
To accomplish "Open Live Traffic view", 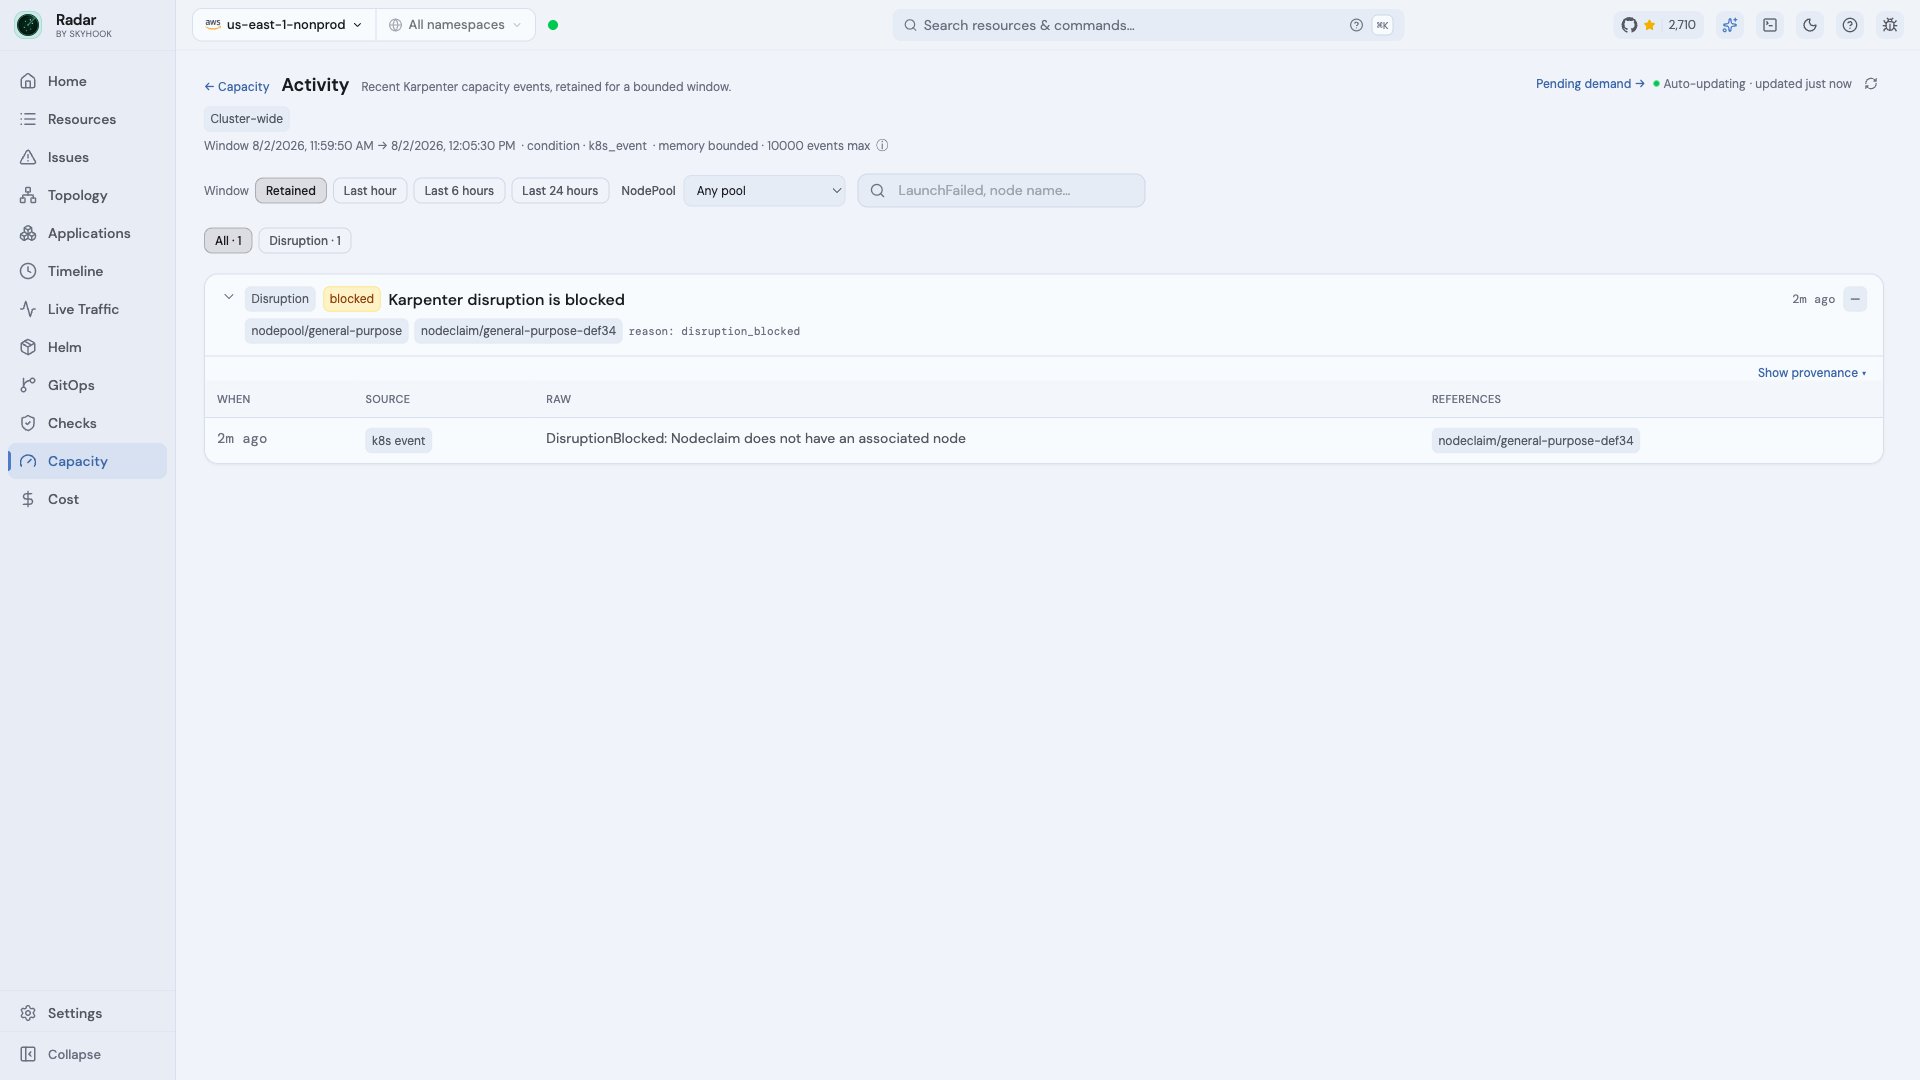I will point(87,309).
